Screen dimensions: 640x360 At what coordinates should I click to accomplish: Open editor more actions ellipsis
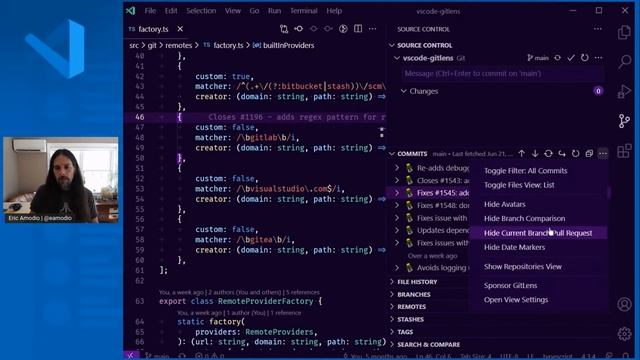373,29
